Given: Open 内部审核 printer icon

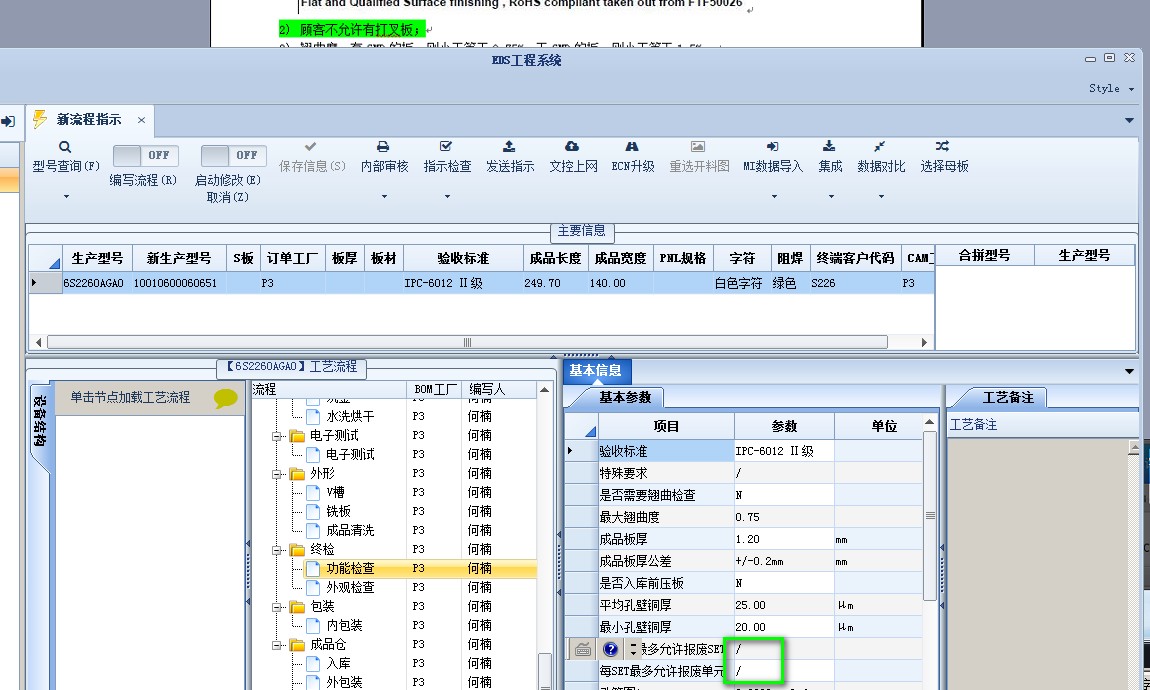Looking at the screenshot, I should pyautogui.click(x=383, y=147).
